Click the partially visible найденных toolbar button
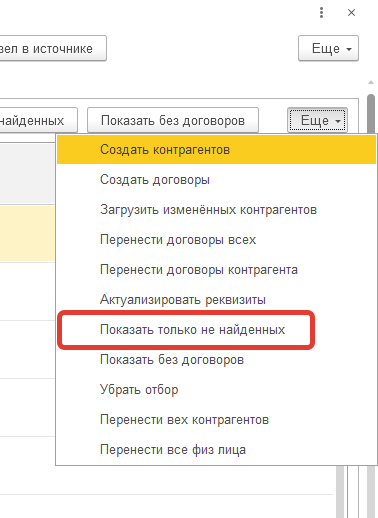The width and height of the screenshot is (378, 518). pos(38,120)
